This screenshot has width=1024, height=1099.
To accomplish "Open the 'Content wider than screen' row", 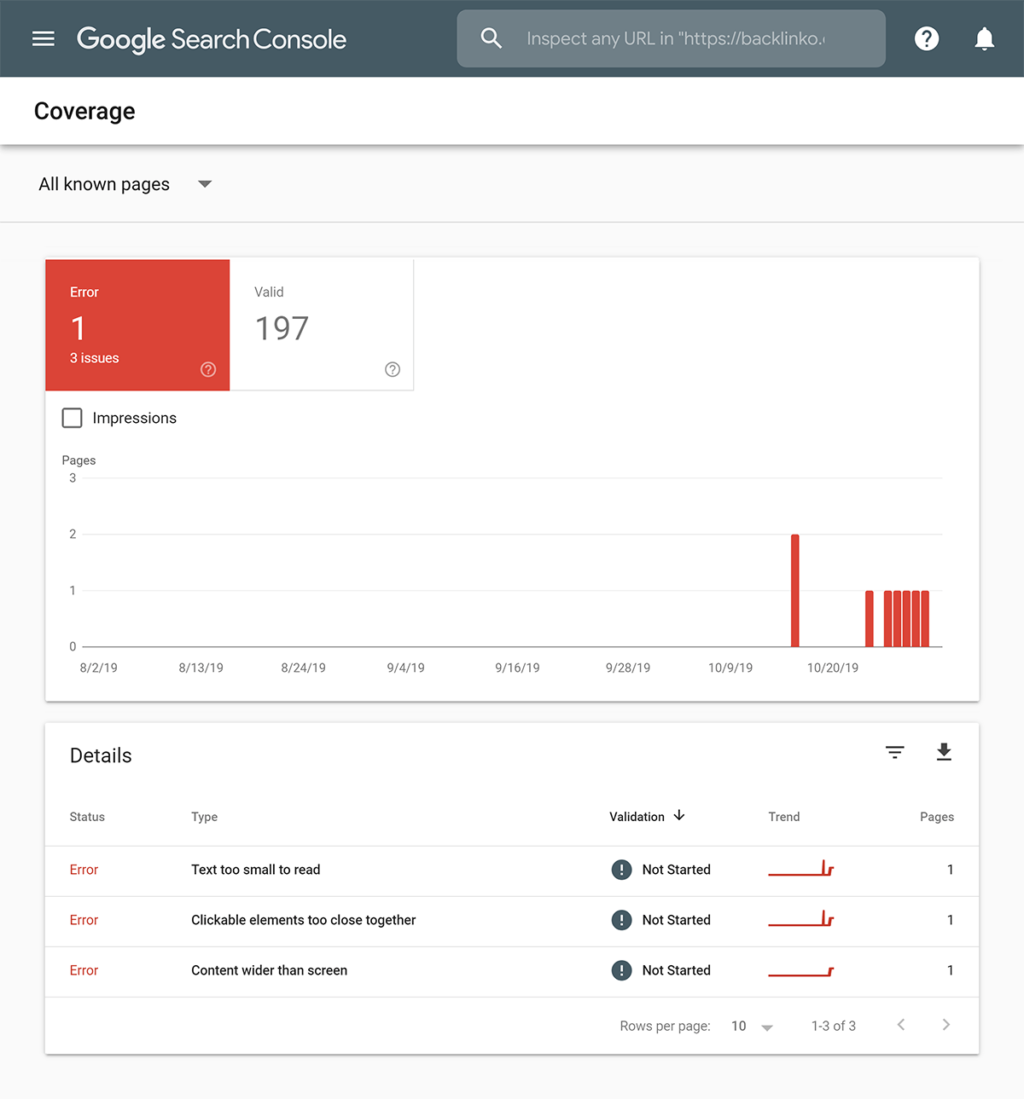I will (269, 970).
